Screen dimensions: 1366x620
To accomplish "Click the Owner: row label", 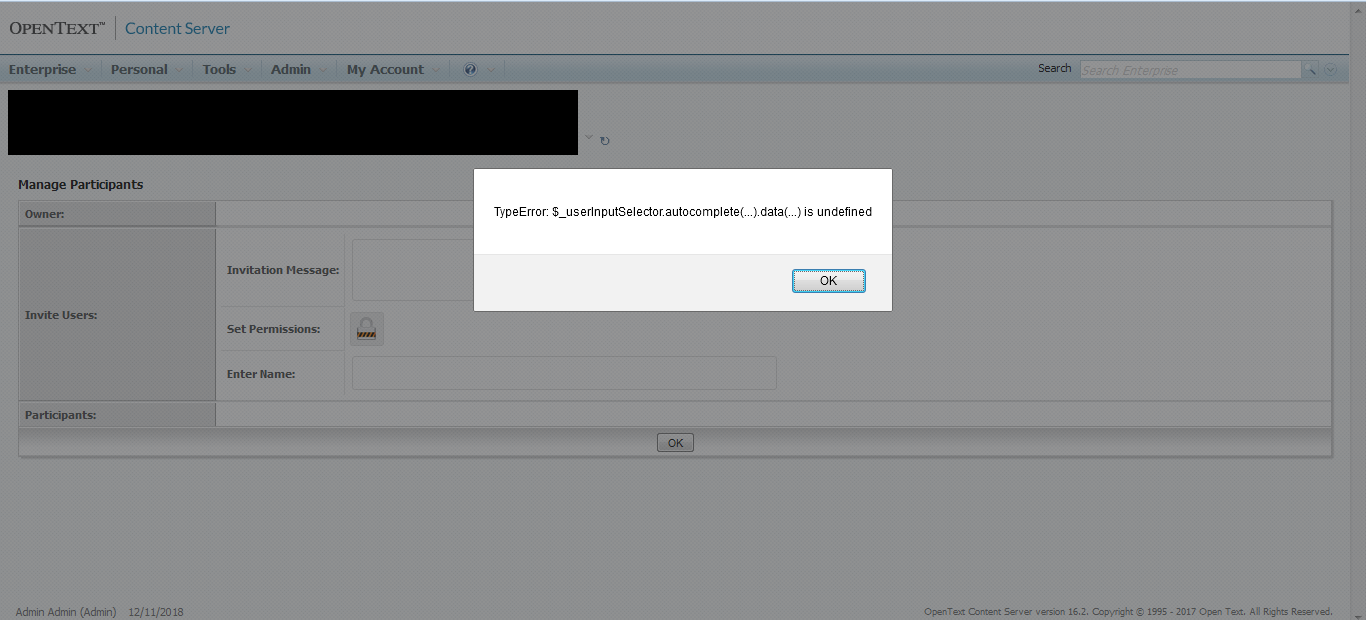I will coord(45,214).
